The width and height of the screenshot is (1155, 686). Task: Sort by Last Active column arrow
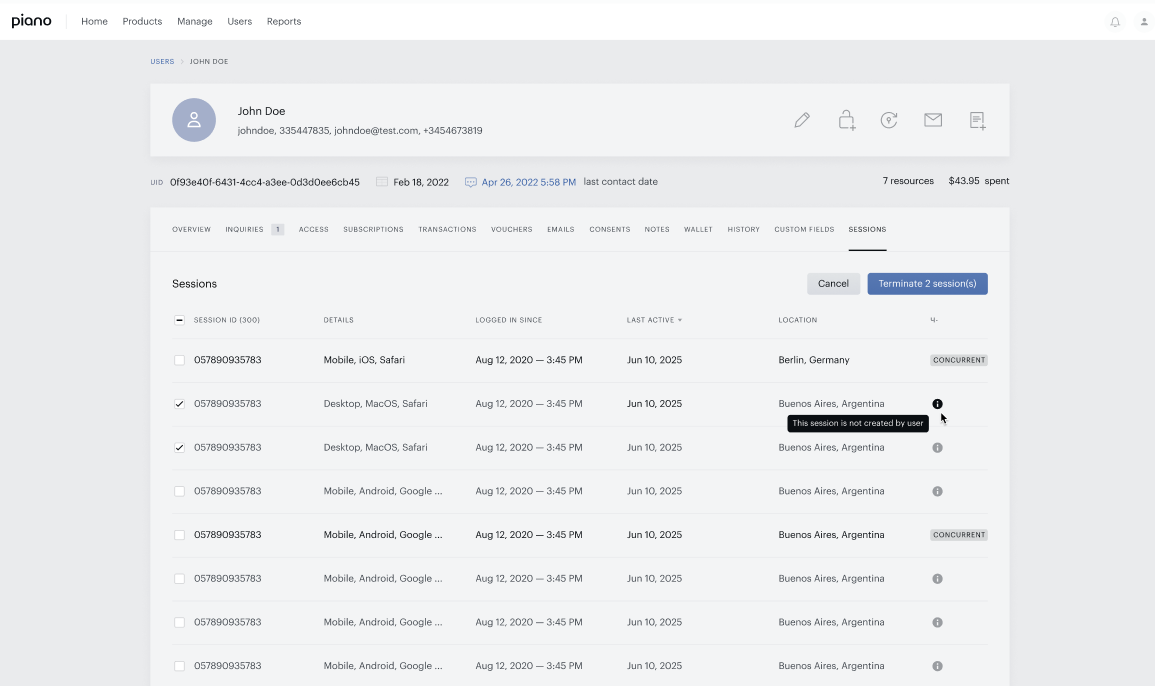[680, 321]
